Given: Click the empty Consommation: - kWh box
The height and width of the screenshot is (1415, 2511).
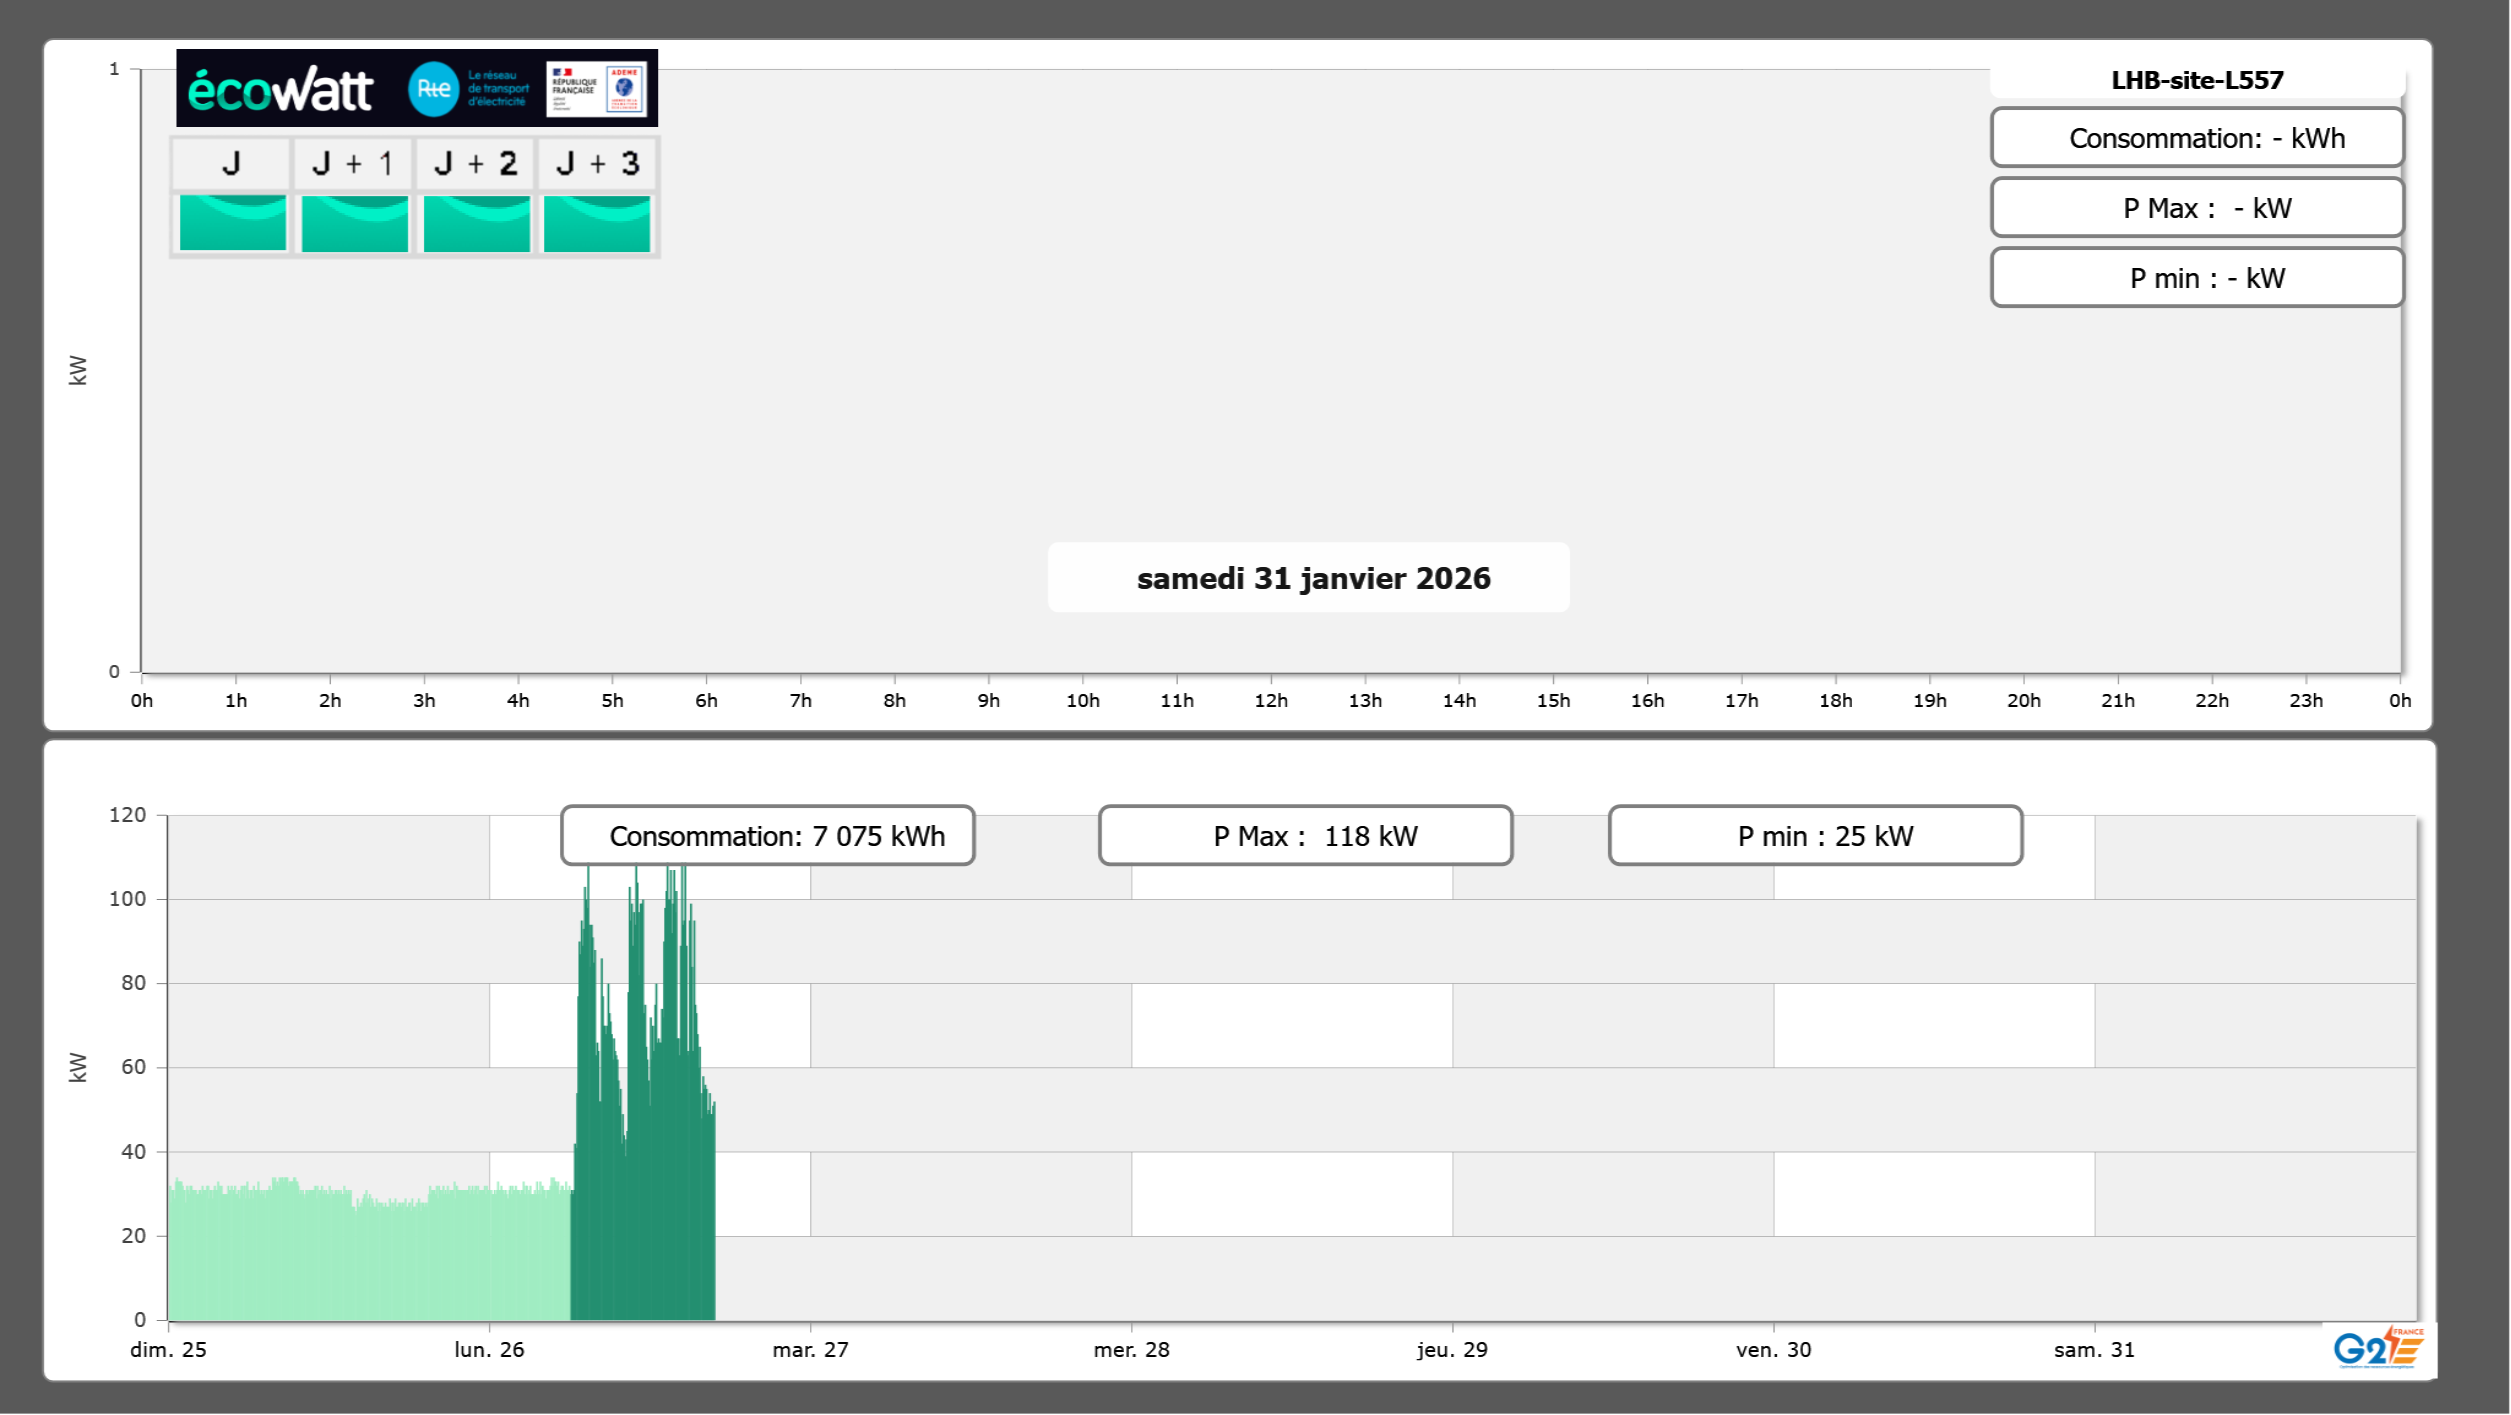Looking at the screenshot, I should coord(2196,138).
